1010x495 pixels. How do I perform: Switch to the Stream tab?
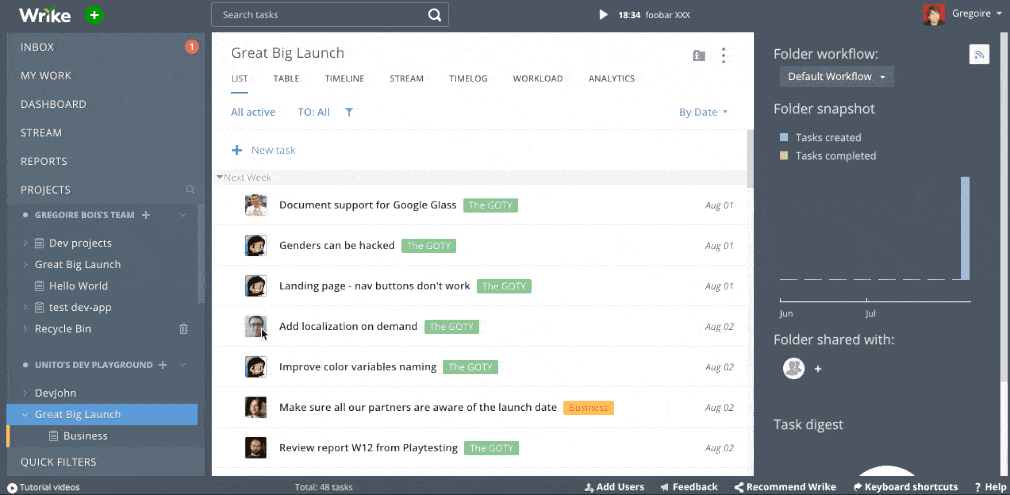pyautogui.click(x=406, y=79)
